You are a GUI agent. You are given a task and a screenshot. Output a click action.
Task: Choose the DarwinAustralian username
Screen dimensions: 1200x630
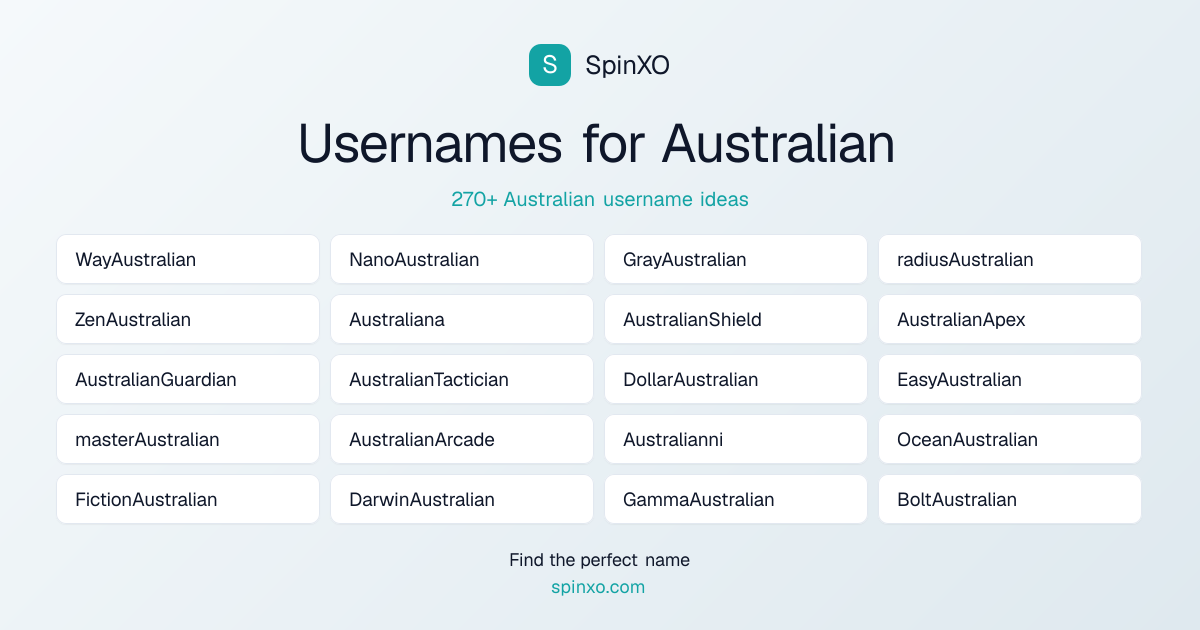pos(462,499)
